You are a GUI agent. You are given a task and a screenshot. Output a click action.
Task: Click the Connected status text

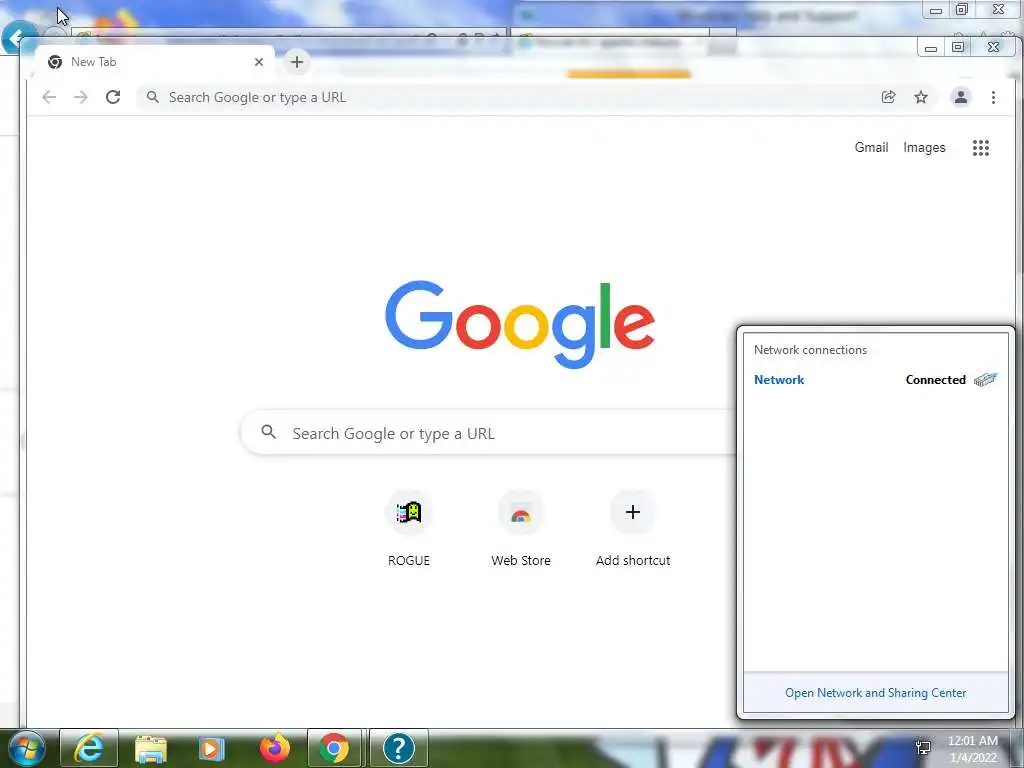click(935, 380)
